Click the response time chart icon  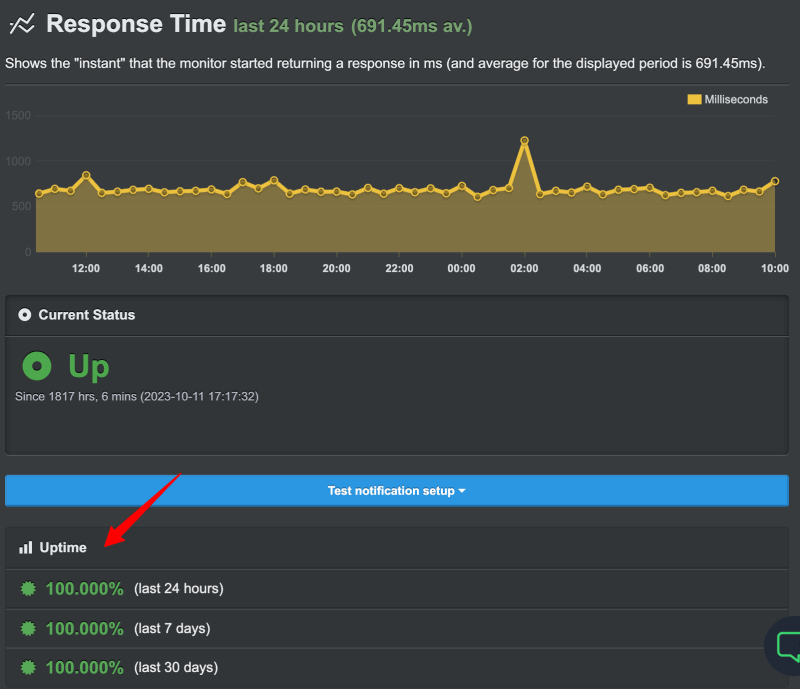click(x=22, y=24)
